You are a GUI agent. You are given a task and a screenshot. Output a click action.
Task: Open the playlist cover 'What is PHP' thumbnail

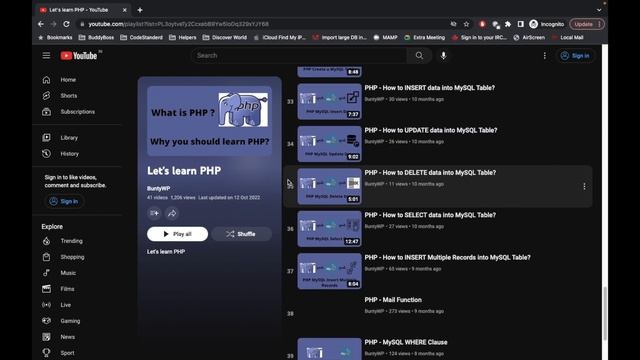pyautogui.click(x=209, y=121)
